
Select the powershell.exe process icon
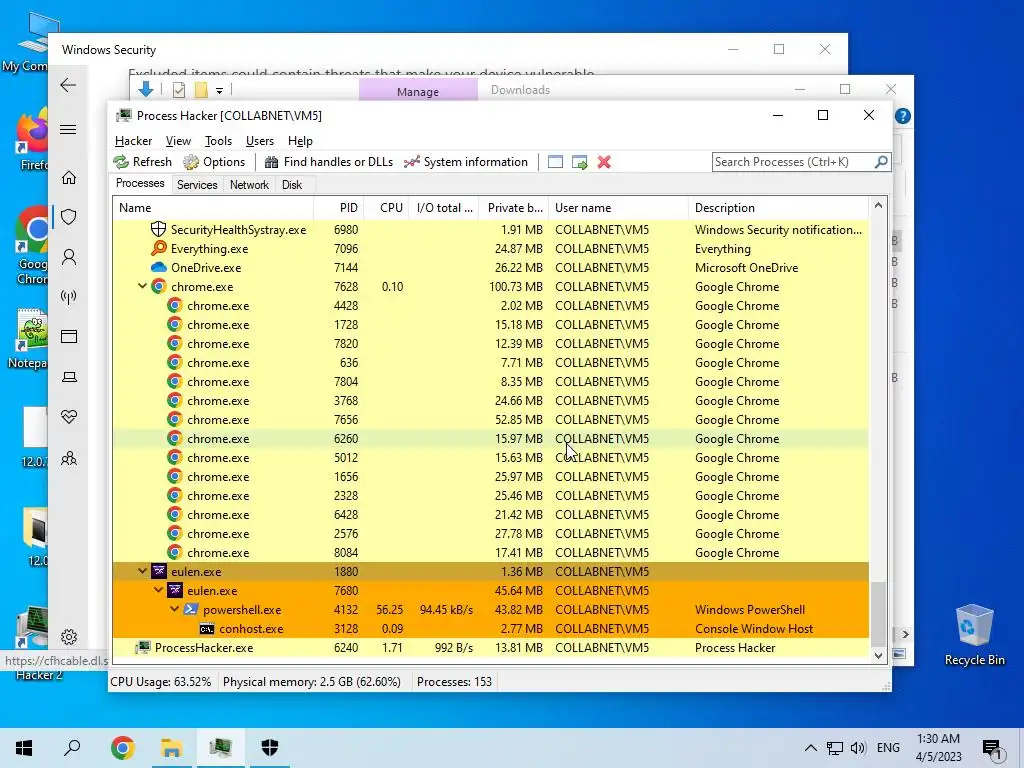pyautogui.click(x=191, y=609)
